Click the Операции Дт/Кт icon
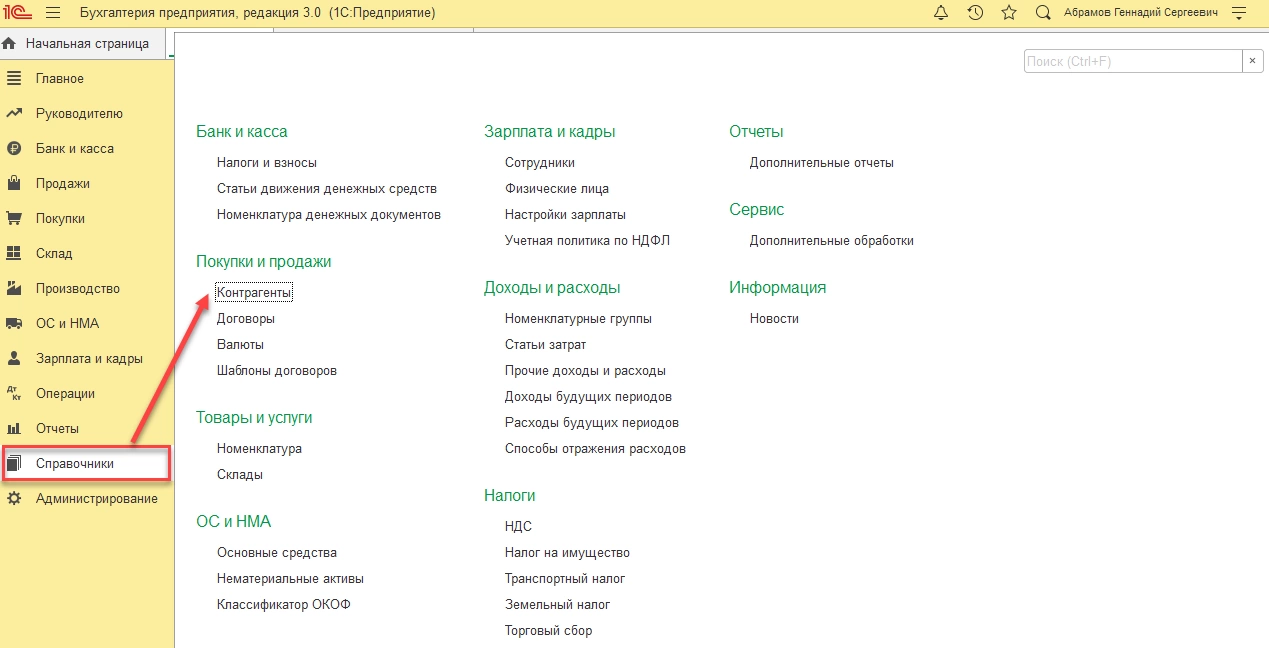This screenshot has height=648, width=1269. [x=14, y=394]
